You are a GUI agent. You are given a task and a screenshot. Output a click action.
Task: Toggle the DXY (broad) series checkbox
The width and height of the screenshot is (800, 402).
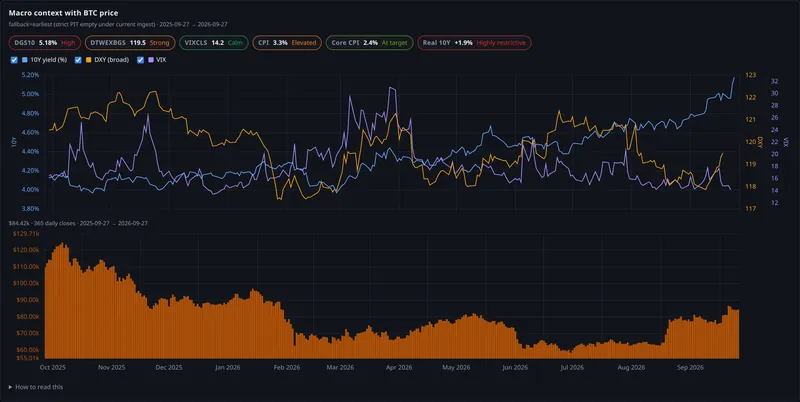78,60
